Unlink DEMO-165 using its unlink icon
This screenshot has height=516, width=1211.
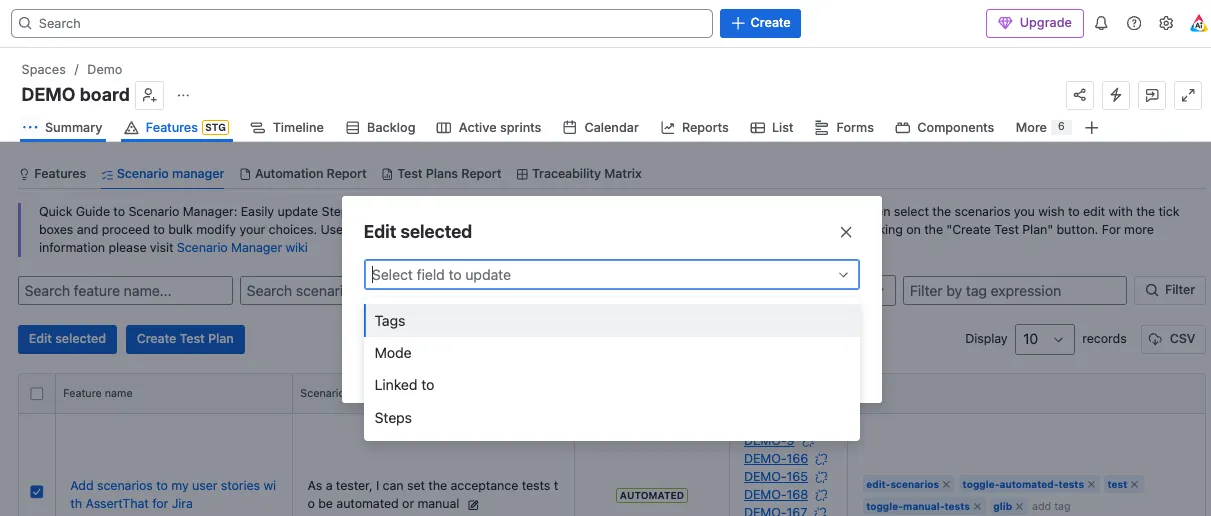pos(822,477)
